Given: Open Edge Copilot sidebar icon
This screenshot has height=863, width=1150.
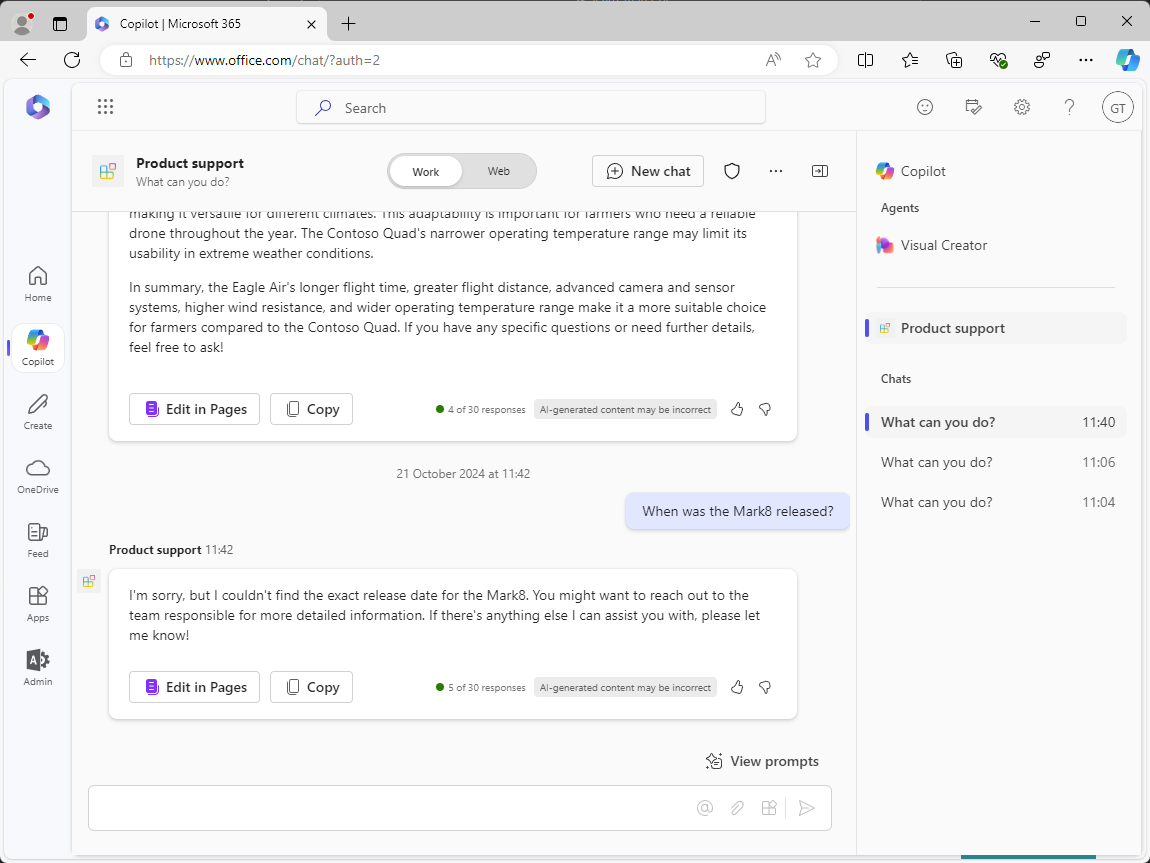Looking at the screenshot, I should click(x=1127, y=60).
